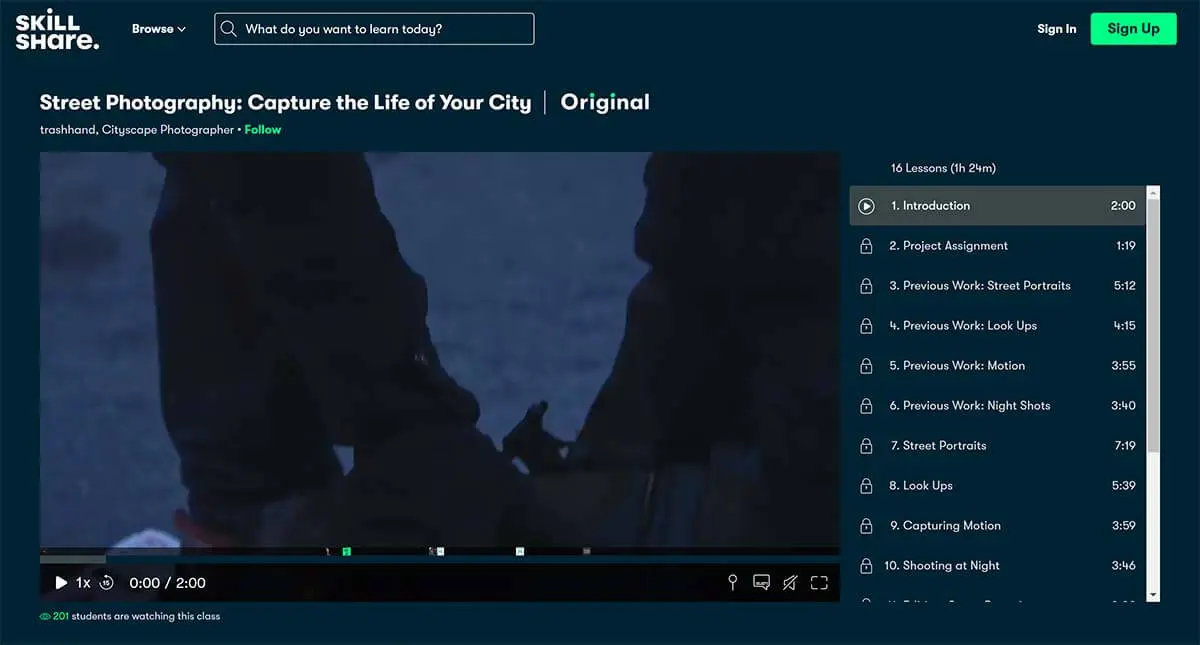Click the "Street Photography: Capture the Life of Your City" title

[x=285, y=102]
